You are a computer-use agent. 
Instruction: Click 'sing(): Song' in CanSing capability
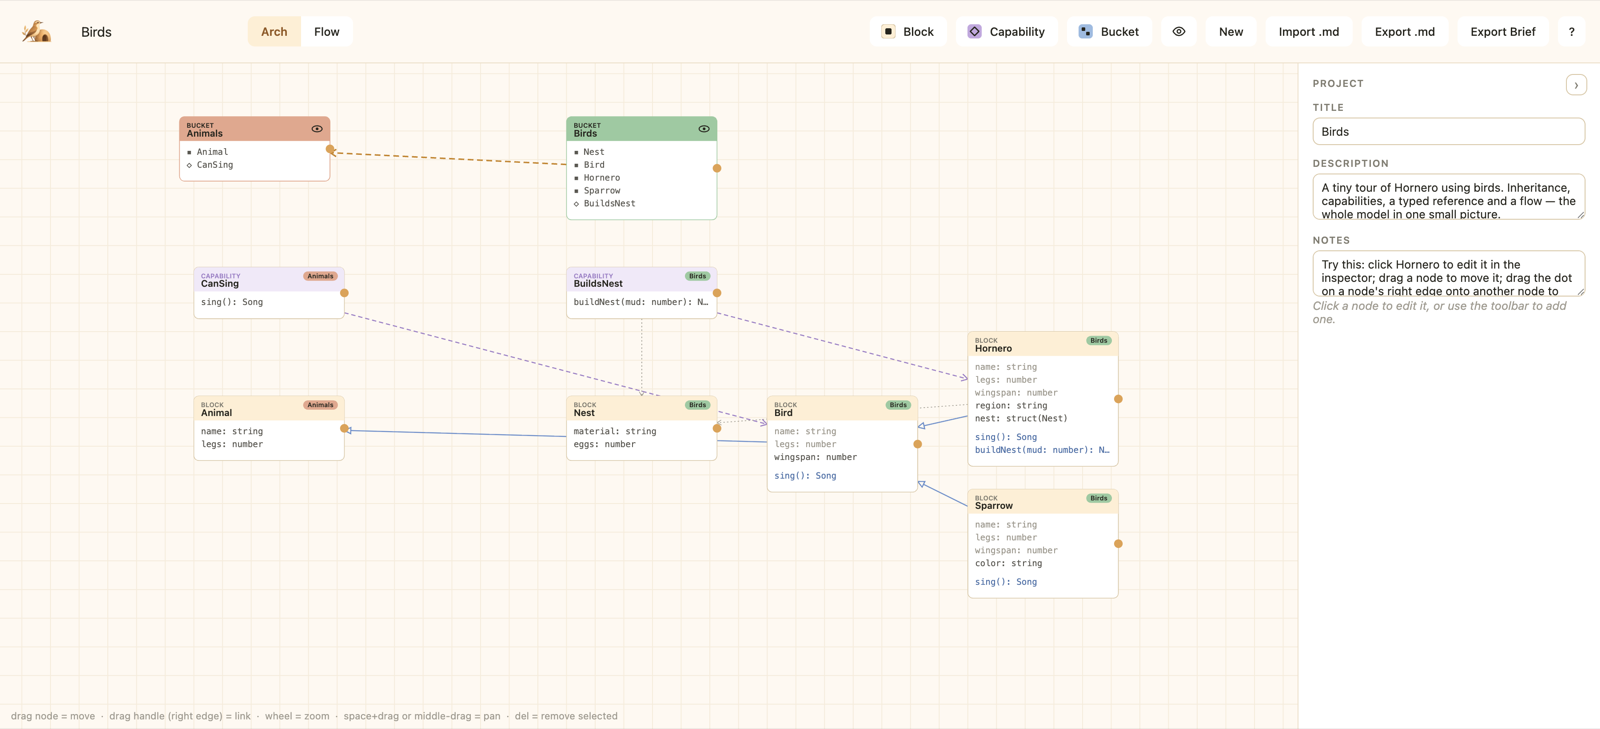232,302
